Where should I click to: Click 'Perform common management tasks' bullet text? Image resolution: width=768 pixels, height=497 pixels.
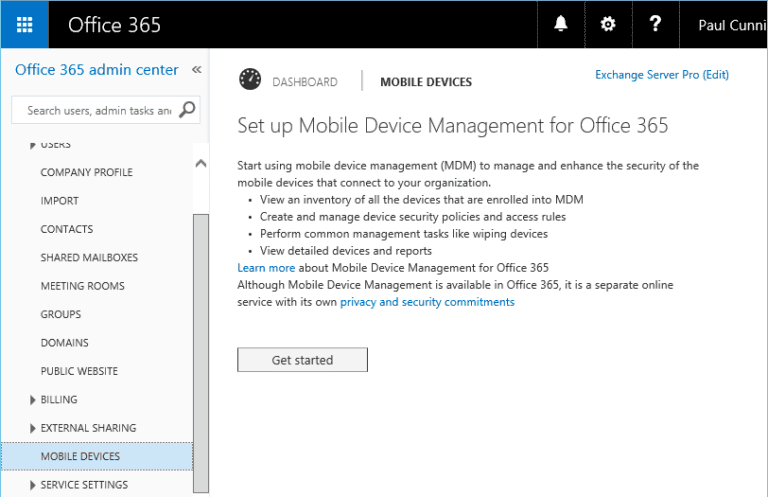tap(404, 234)
